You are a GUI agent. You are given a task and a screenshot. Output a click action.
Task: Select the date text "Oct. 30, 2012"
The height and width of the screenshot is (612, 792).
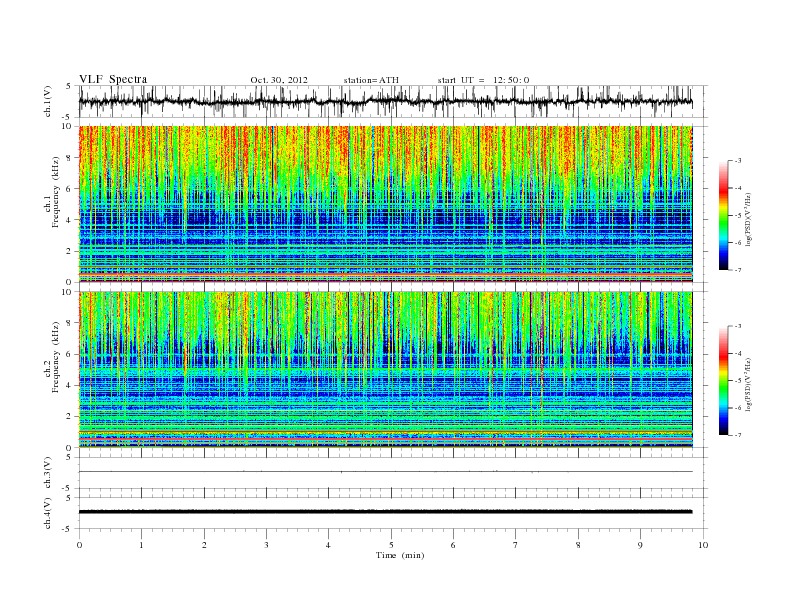click(279, 80)
